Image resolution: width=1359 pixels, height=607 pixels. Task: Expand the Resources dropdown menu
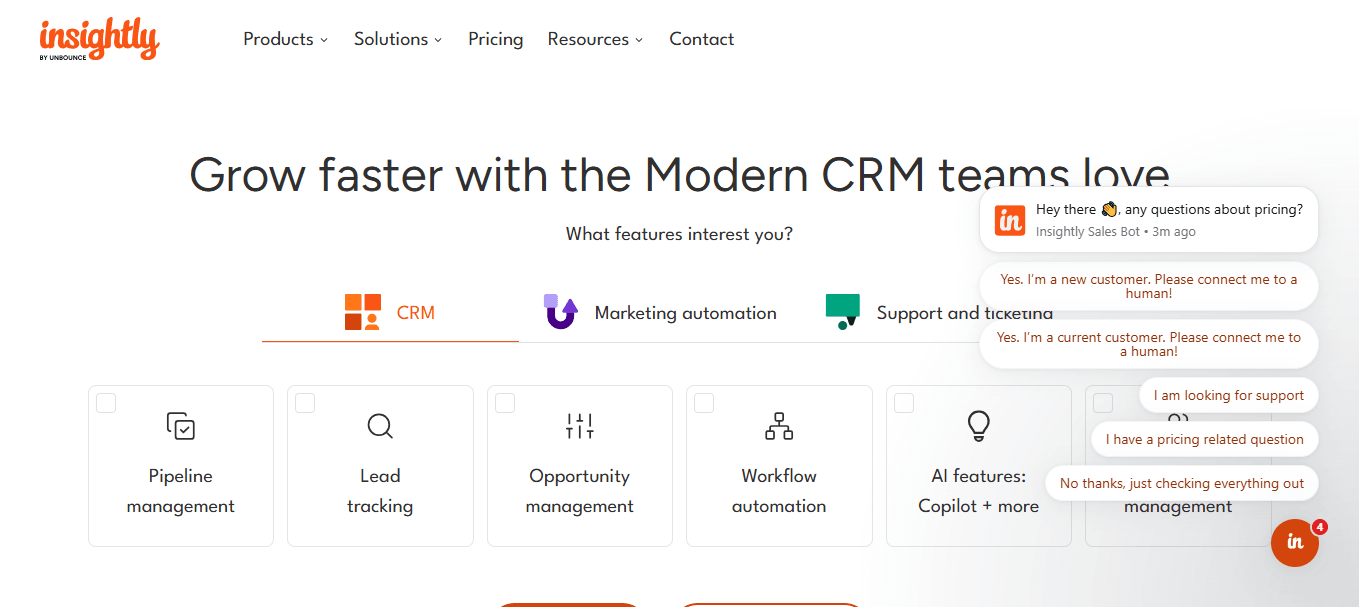[x=595, y=39]
